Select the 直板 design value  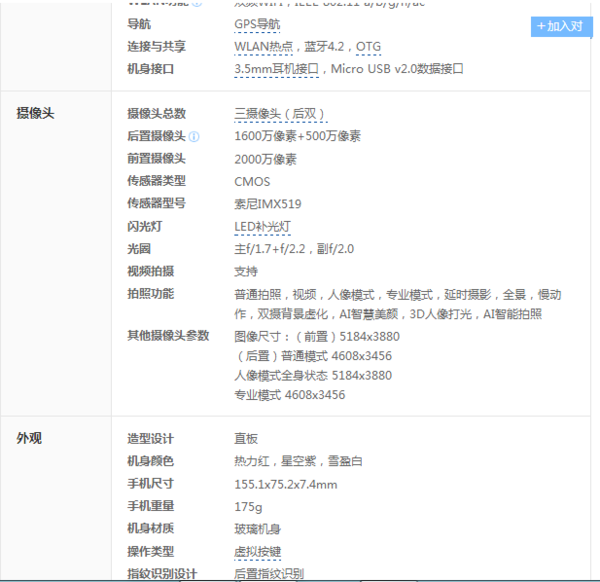click(x=246, y=439)
